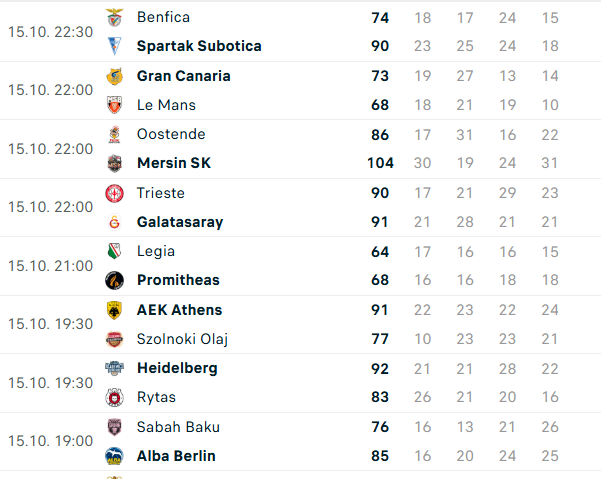Click Mersin SK final score 104
The width and height of the screenshot is (601, 479).
(380, 163)
